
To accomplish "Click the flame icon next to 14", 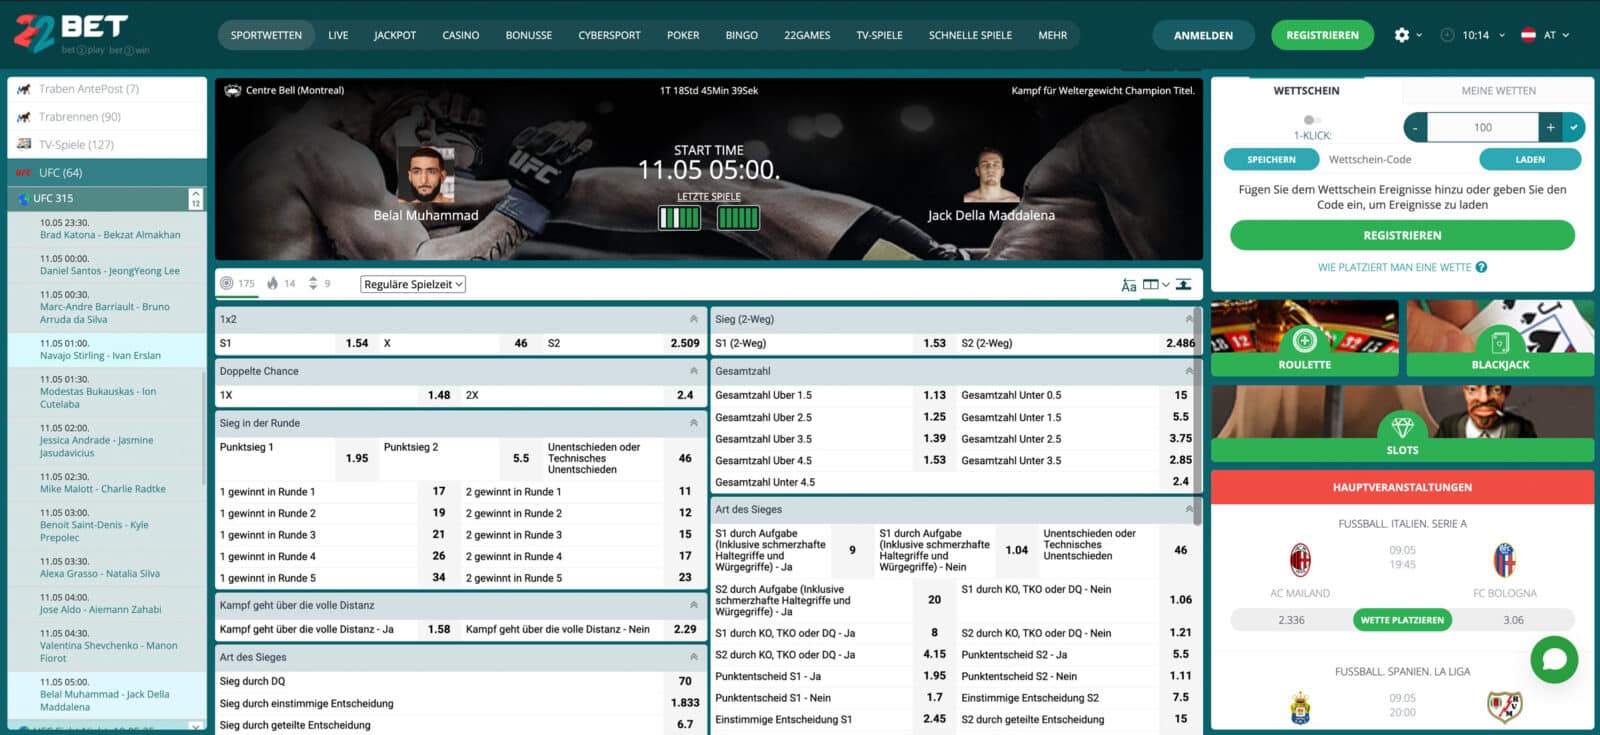I will [x=272, y=283].
